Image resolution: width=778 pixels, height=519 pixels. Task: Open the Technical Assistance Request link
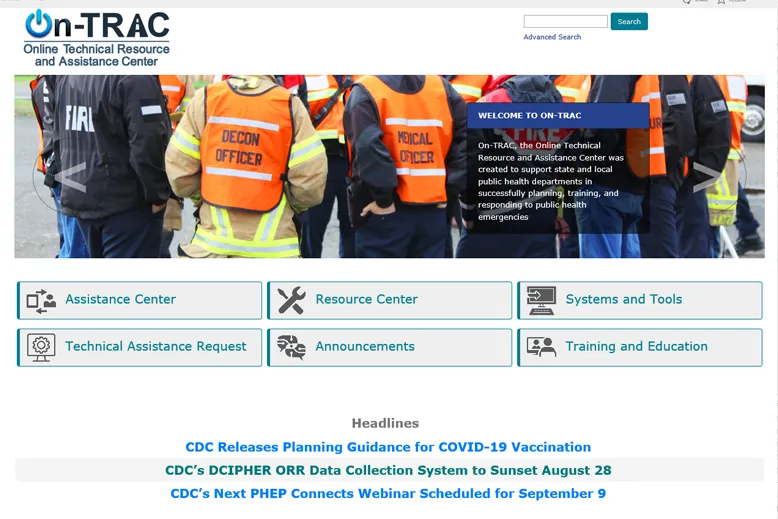[x=156, y=346]
